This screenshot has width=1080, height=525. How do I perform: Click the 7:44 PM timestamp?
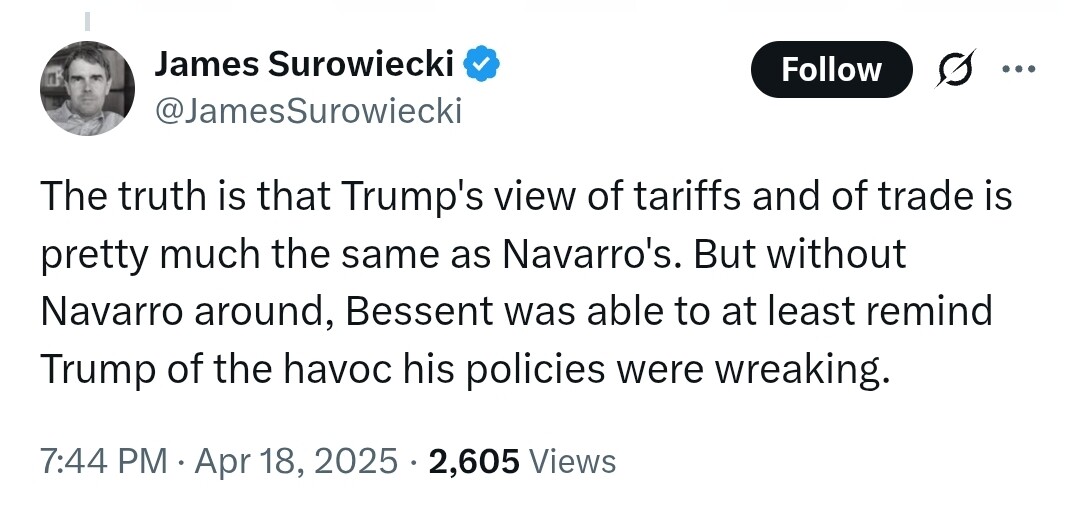pos(103,461)
